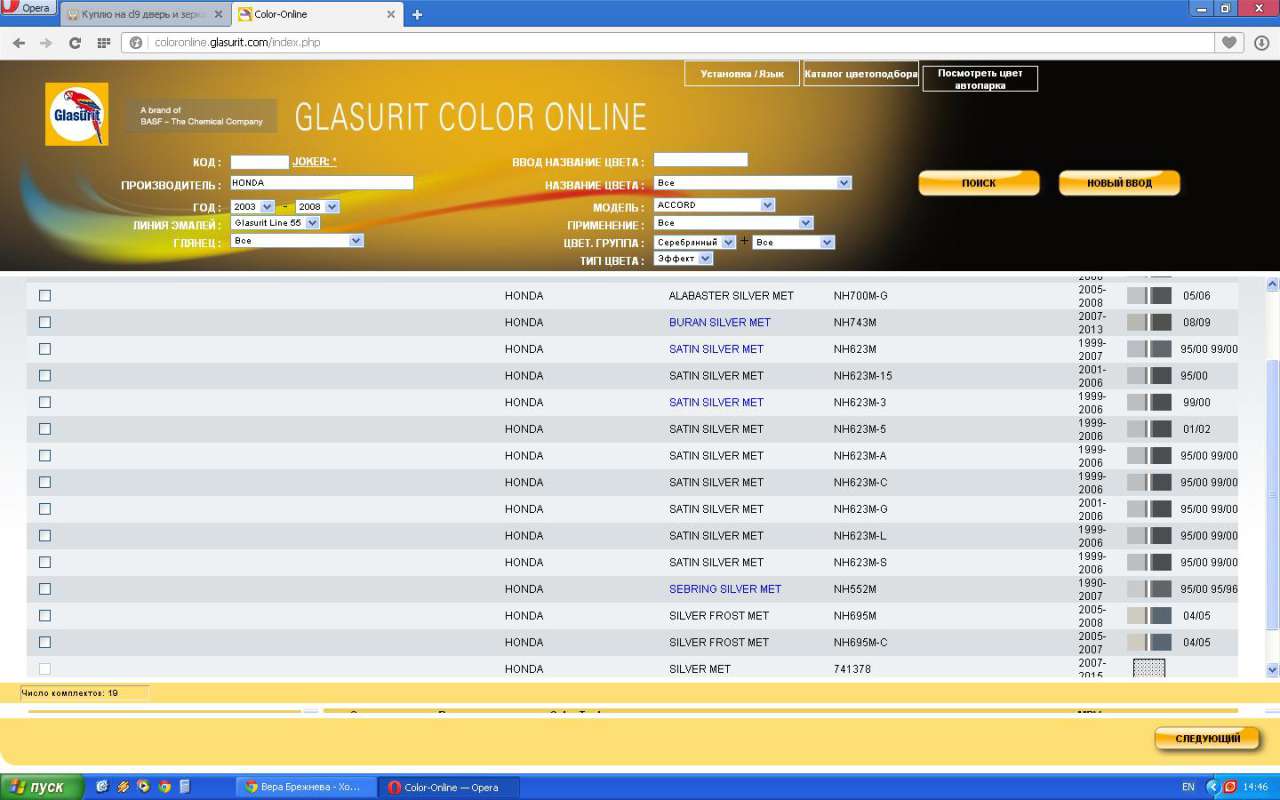Open the 'Серебряный' color group dropdown
Screen dimensions: 1280x800
[x=695, y=242]
